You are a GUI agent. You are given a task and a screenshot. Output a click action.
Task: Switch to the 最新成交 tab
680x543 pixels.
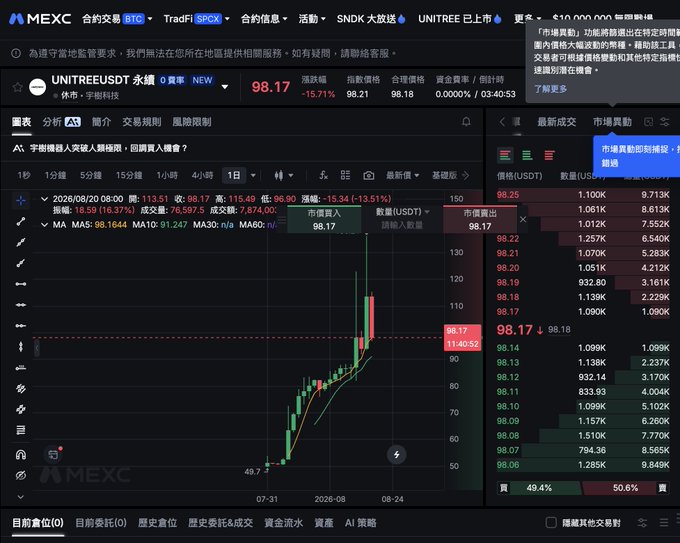click(556, 122)
